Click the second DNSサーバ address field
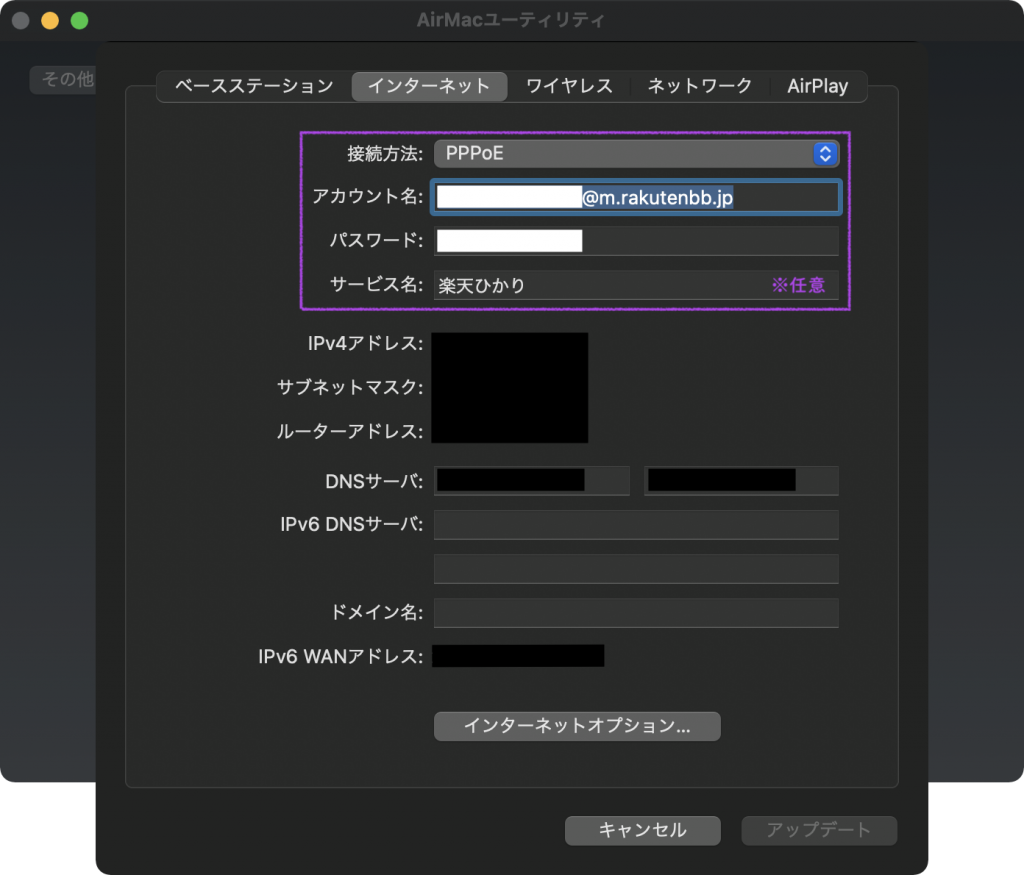Viewport: 1024px width, 875px height. (x=741, y=480)
